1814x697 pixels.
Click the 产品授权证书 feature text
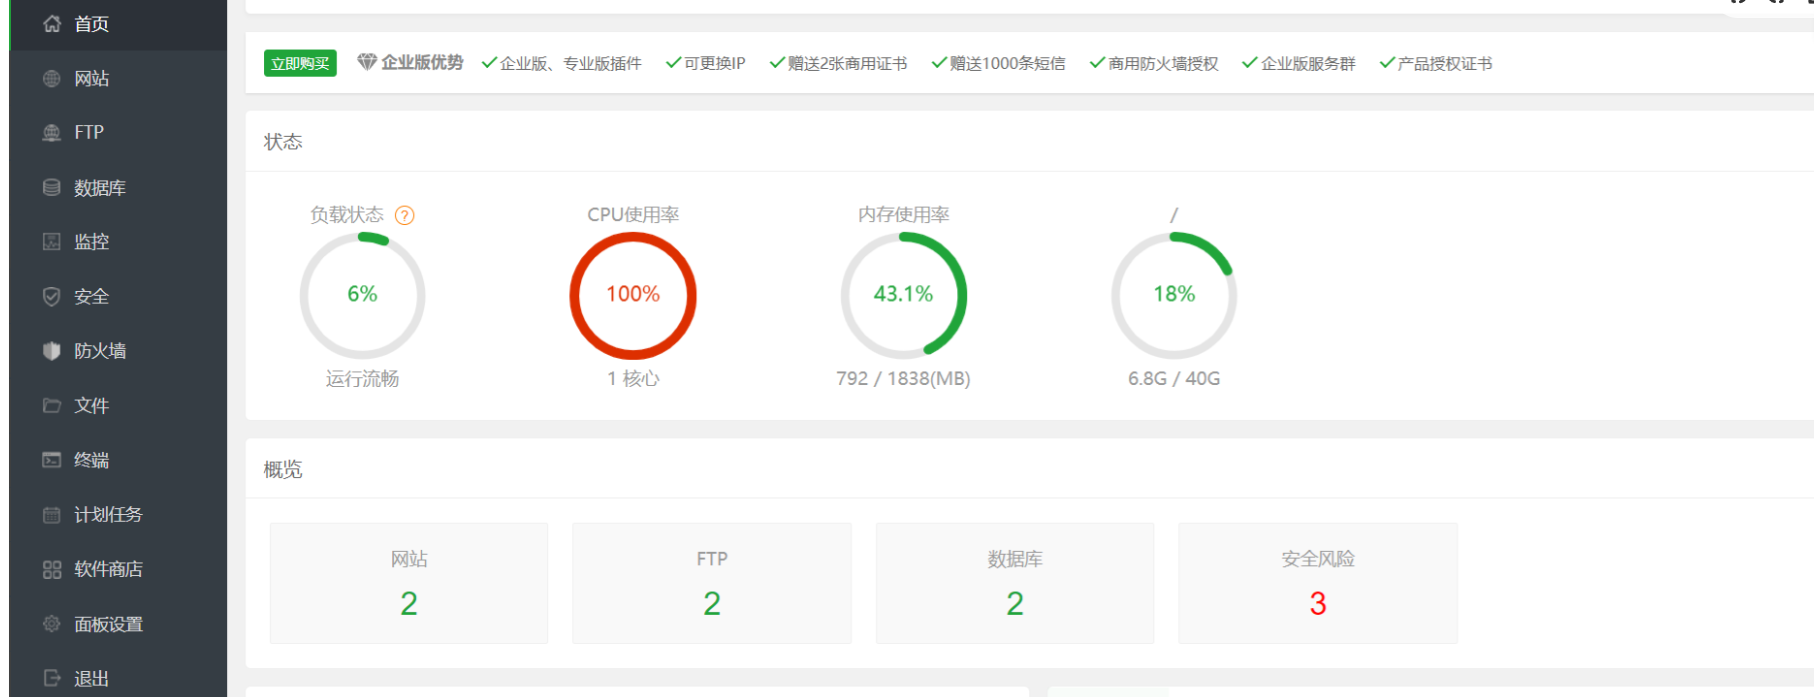tap(1445, 63)
